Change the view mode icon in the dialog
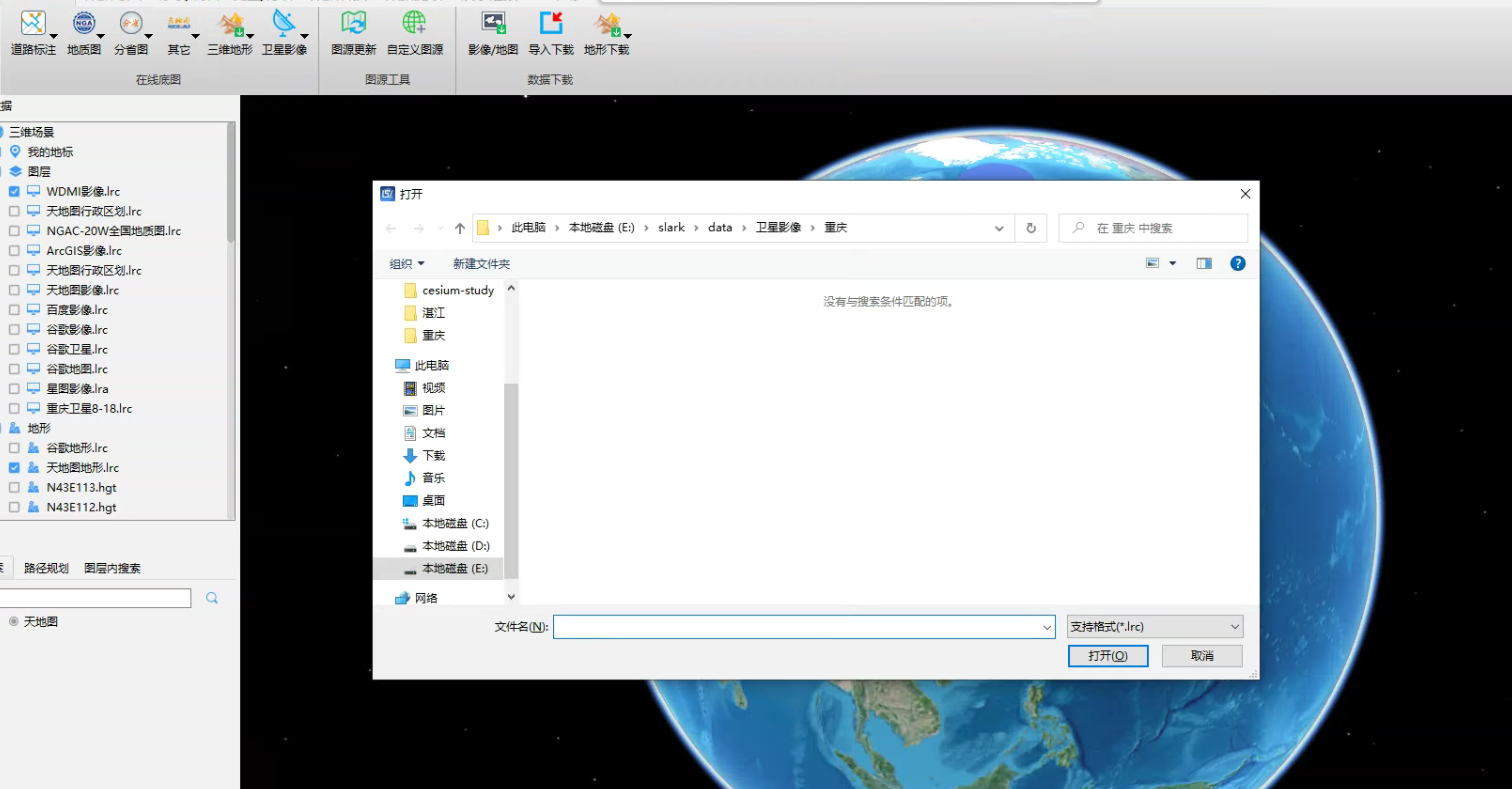The image size is (1512, 789). (x=1153, y=263)
